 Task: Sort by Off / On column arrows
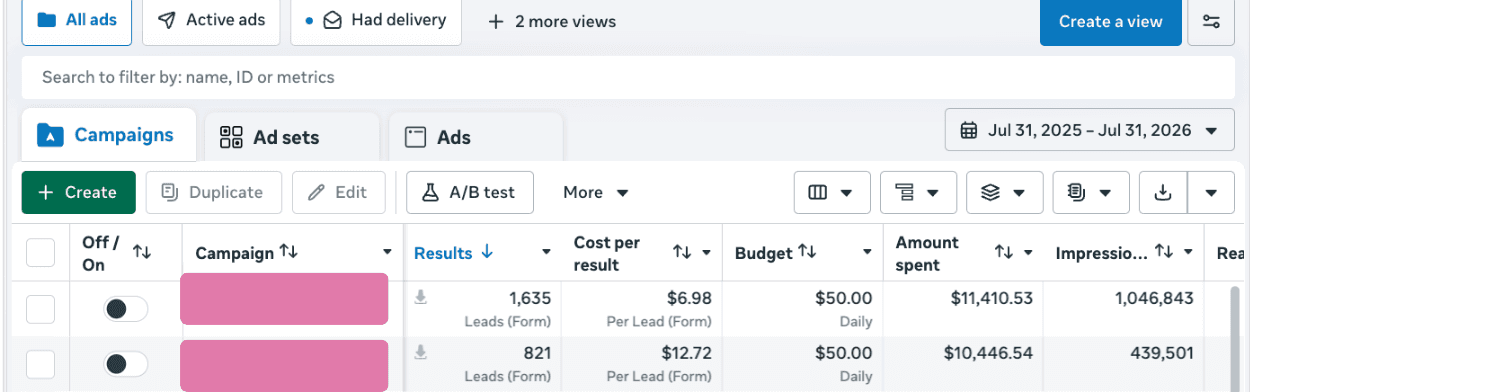click(142, 253)
